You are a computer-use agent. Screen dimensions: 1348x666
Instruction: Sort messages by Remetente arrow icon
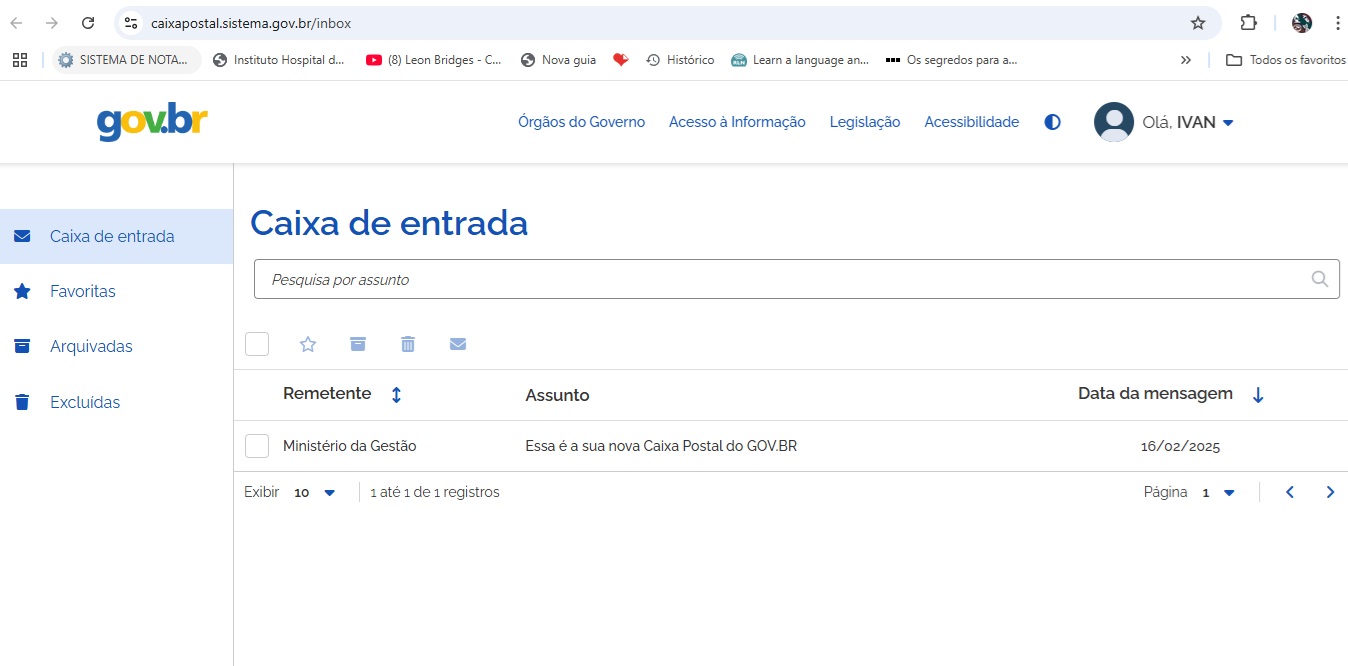(x=396, y=395)
